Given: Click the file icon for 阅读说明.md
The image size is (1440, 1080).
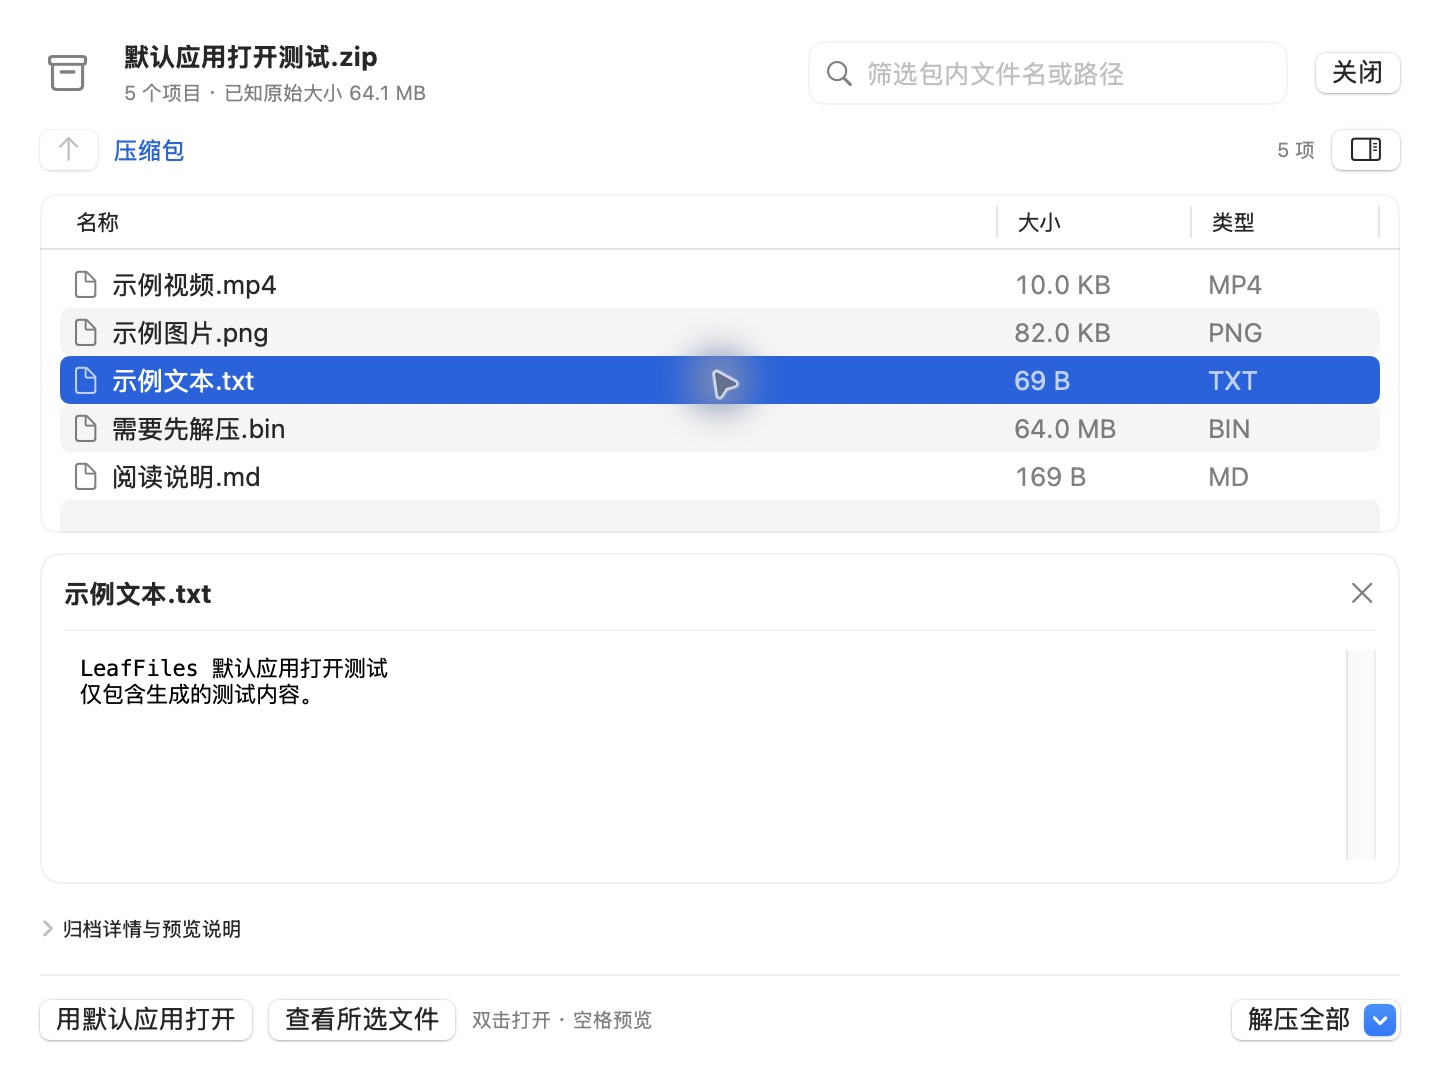Looking at the screenshot, I should (86, 477).
